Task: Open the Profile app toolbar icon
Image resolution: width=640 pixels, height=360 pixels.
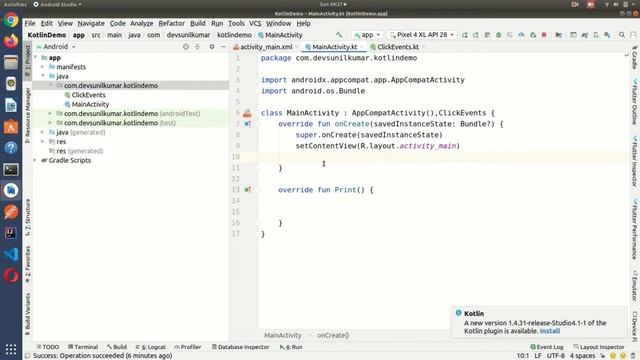Action: click(521, 35)
